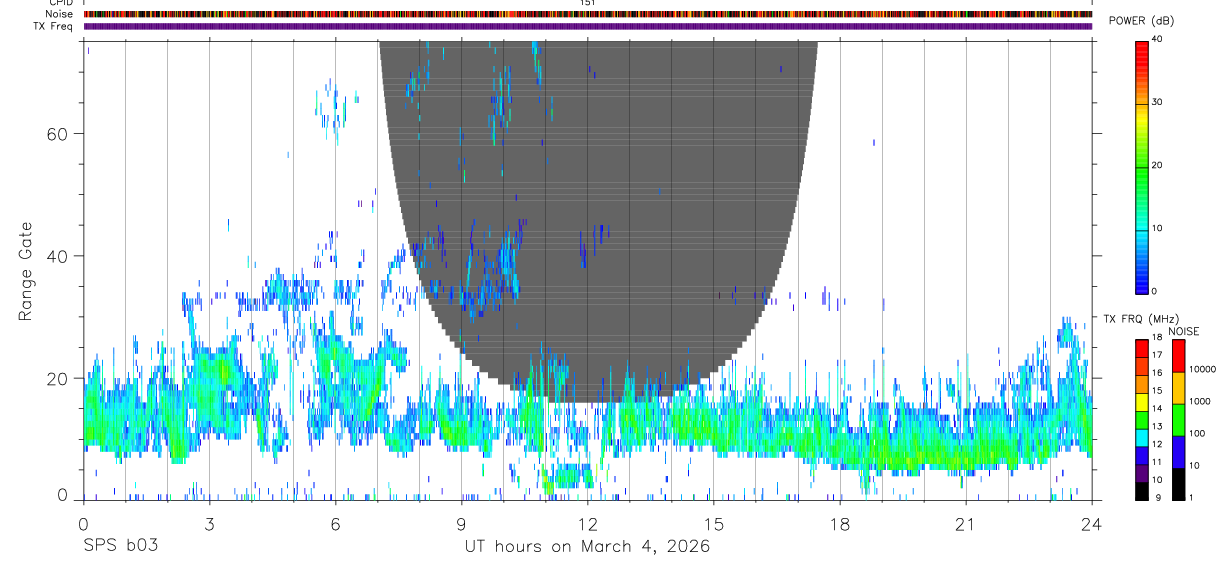The width and height of the screenshot is (1228, 567).
Task: Click the 40 tick on the power scale
Action: (1158, 40)
